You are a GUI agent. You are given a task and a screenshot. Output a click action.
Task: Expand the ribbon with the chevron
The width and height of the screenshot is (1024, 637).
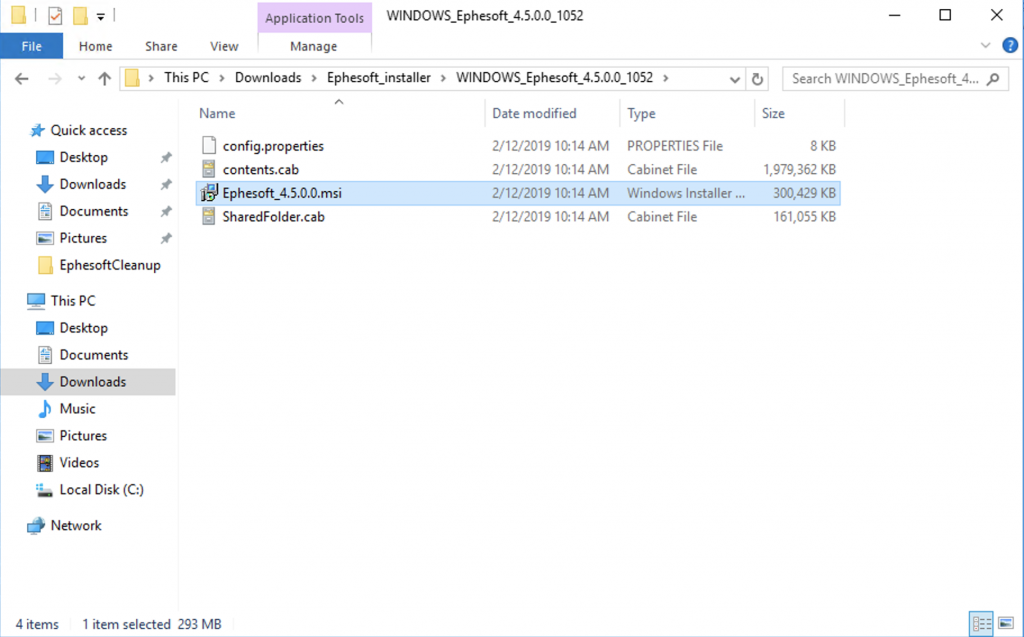[x=985, y=45]
